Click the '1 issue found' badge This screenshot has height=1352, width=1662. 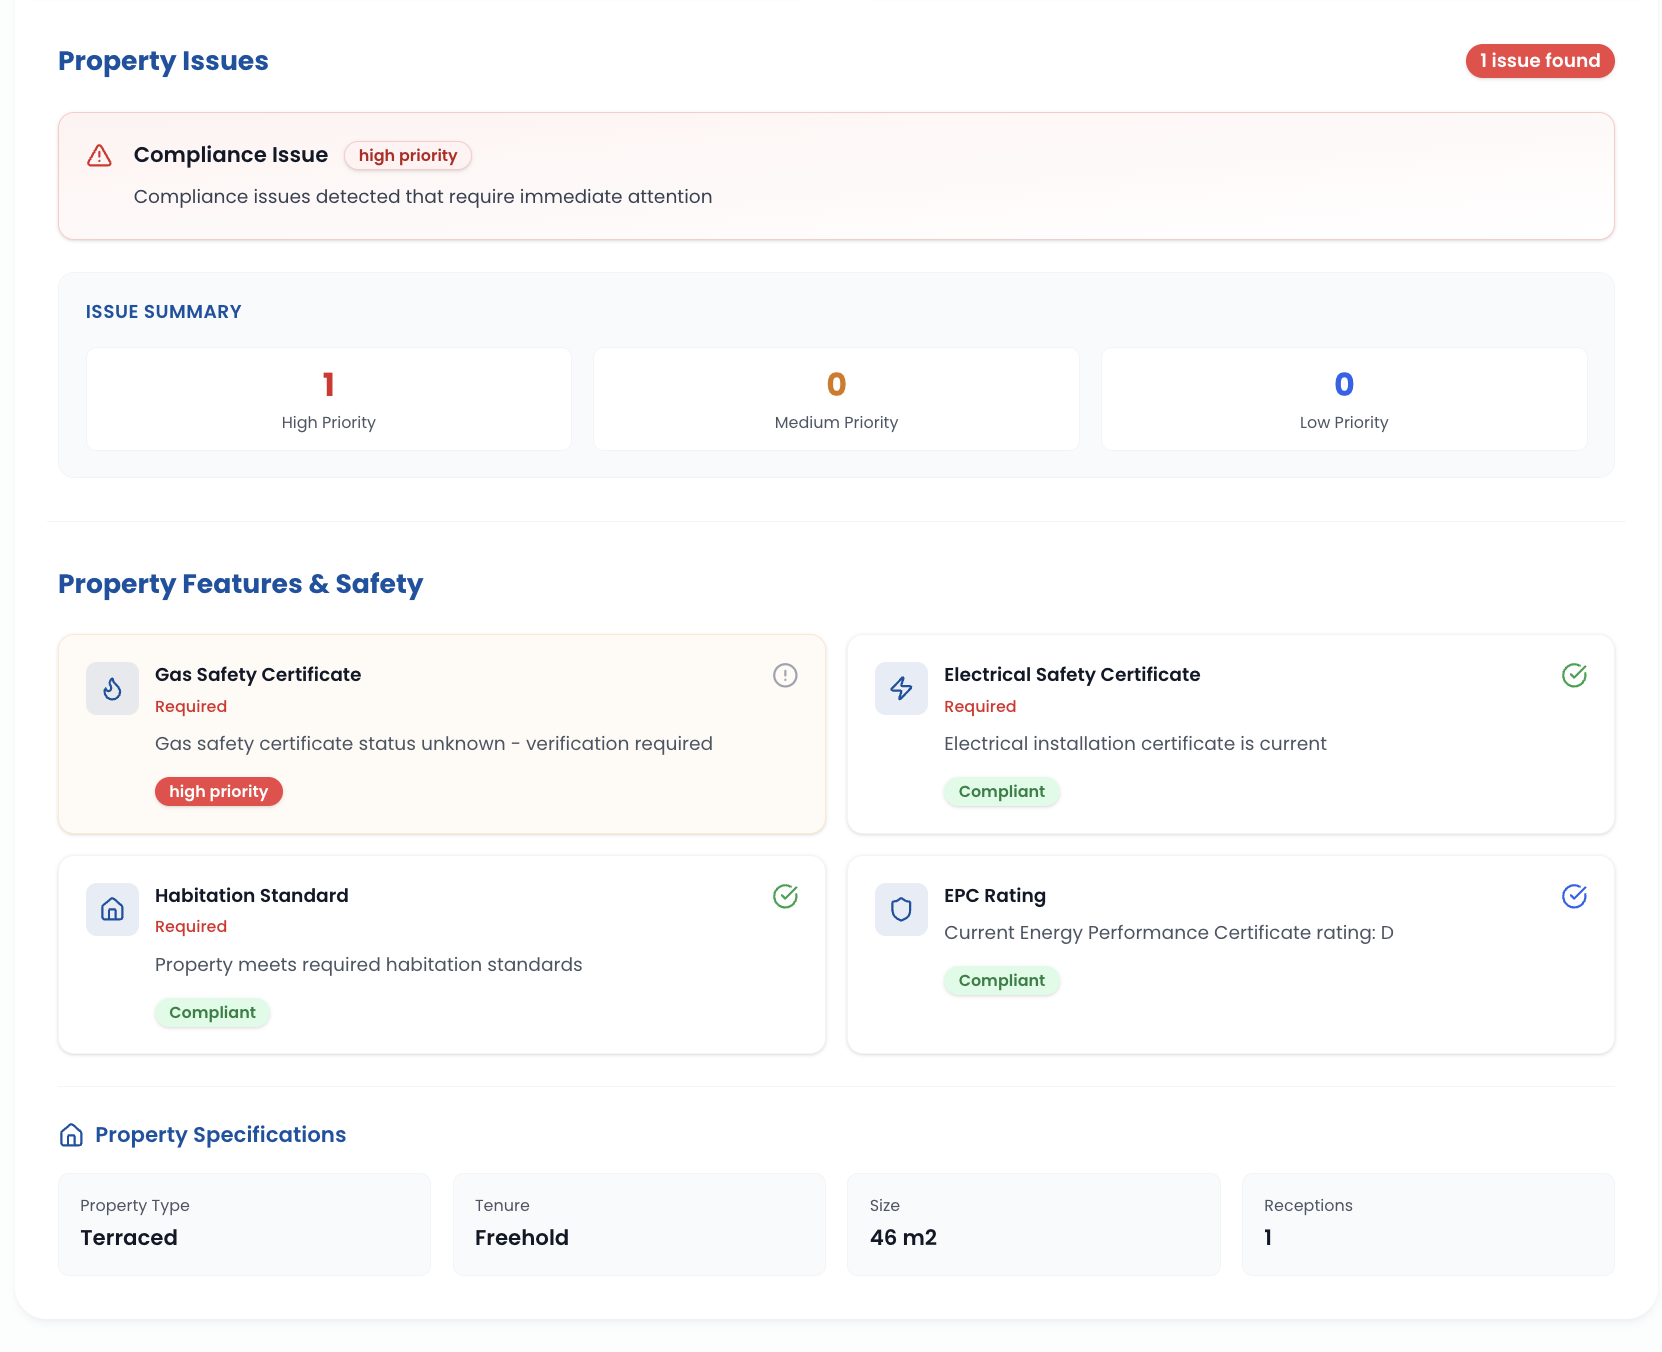(x=1539, y=61)
